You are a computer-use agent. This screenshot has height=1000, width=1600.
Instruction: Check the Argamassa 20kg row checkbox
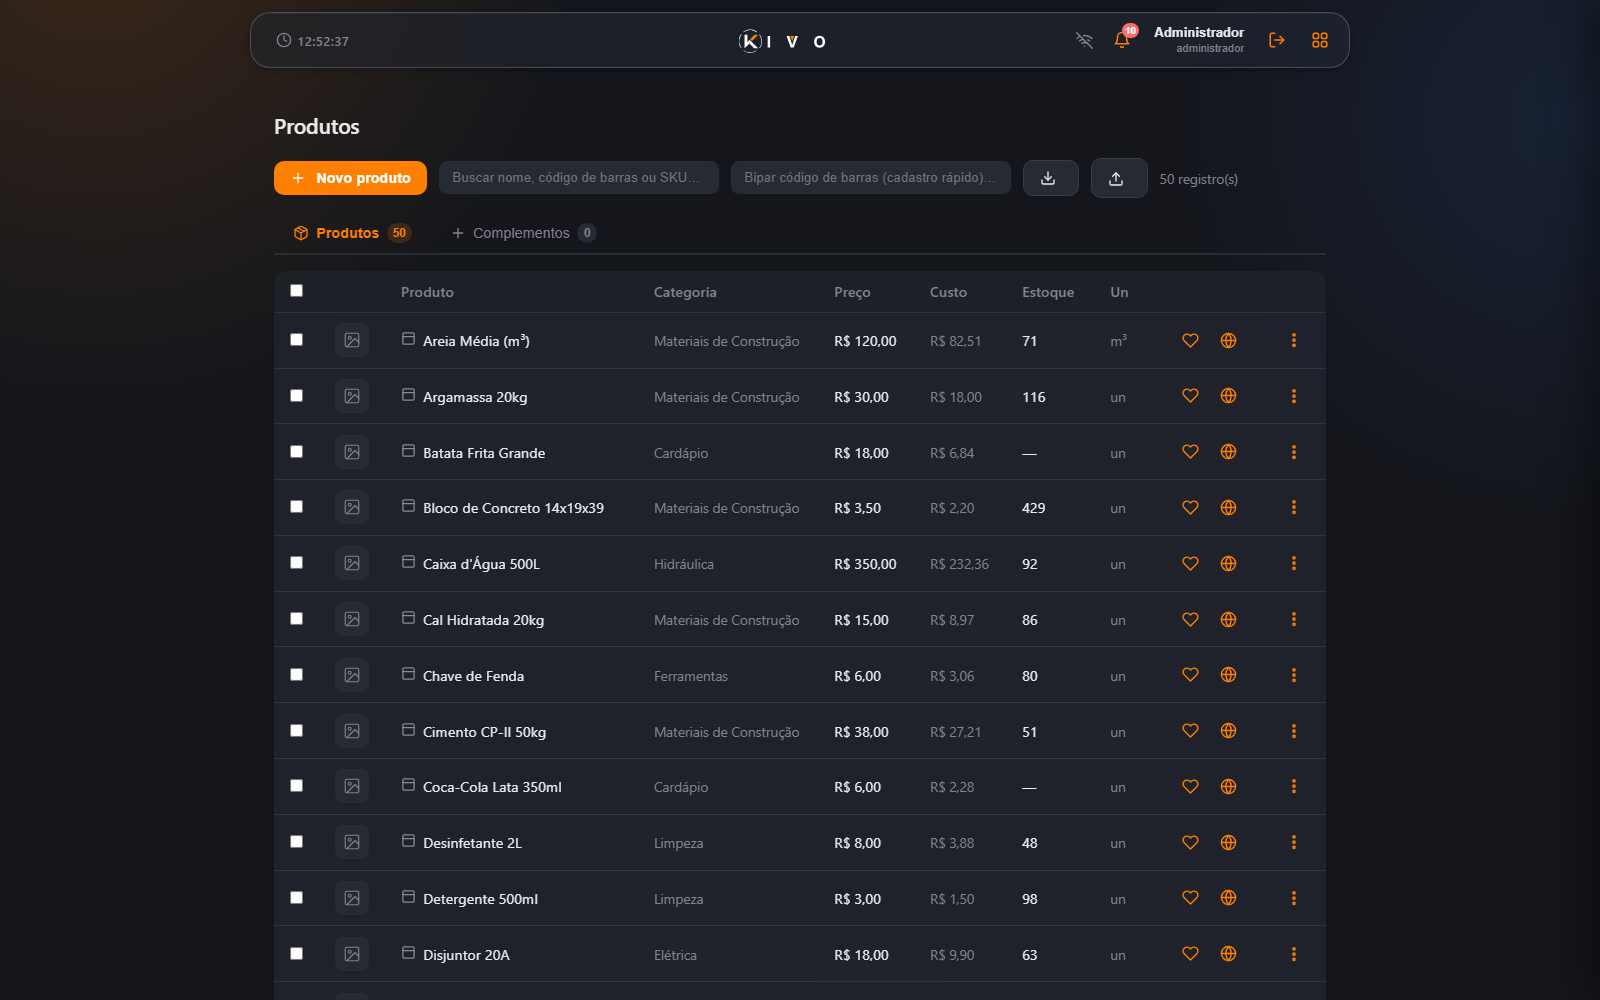296,396
